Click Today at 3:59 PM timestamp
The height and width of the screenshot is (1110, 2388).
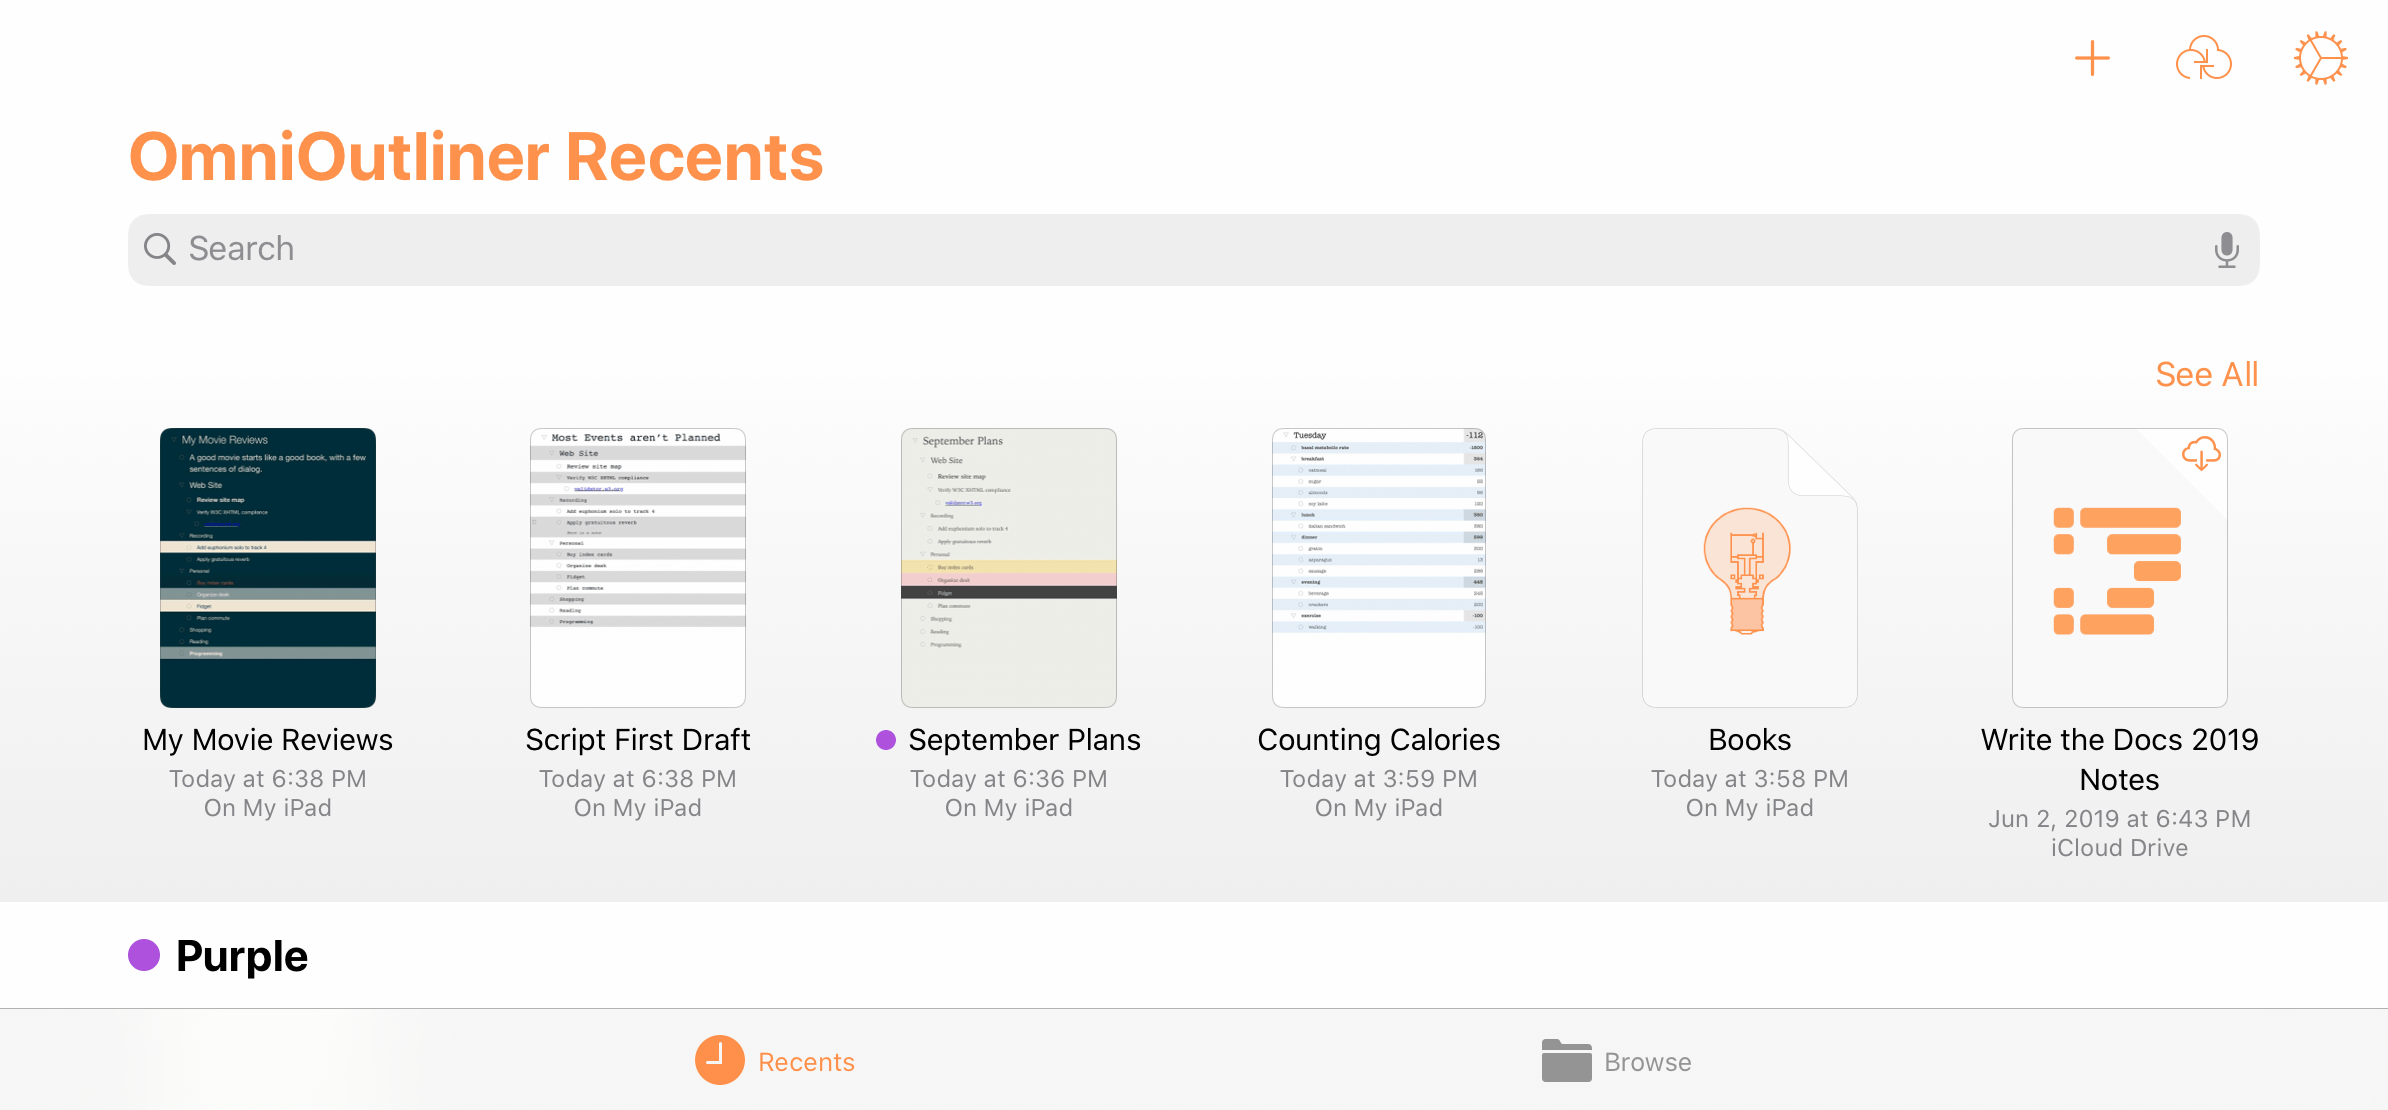(1379, 779)
